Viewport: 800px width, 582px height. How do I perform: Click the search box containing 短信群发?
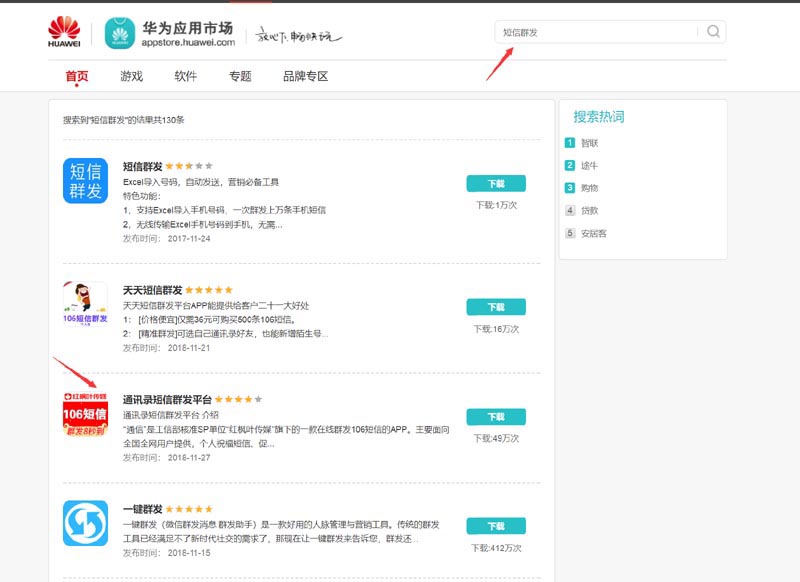pyautogui.click(x=600, y=32)
